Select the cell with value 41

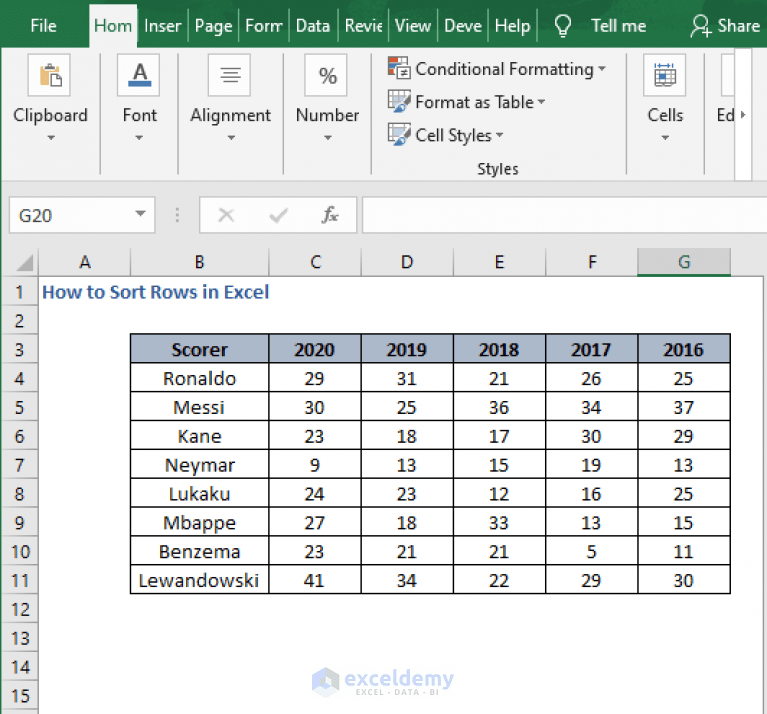pyautogui.click(x=315, y=580)
